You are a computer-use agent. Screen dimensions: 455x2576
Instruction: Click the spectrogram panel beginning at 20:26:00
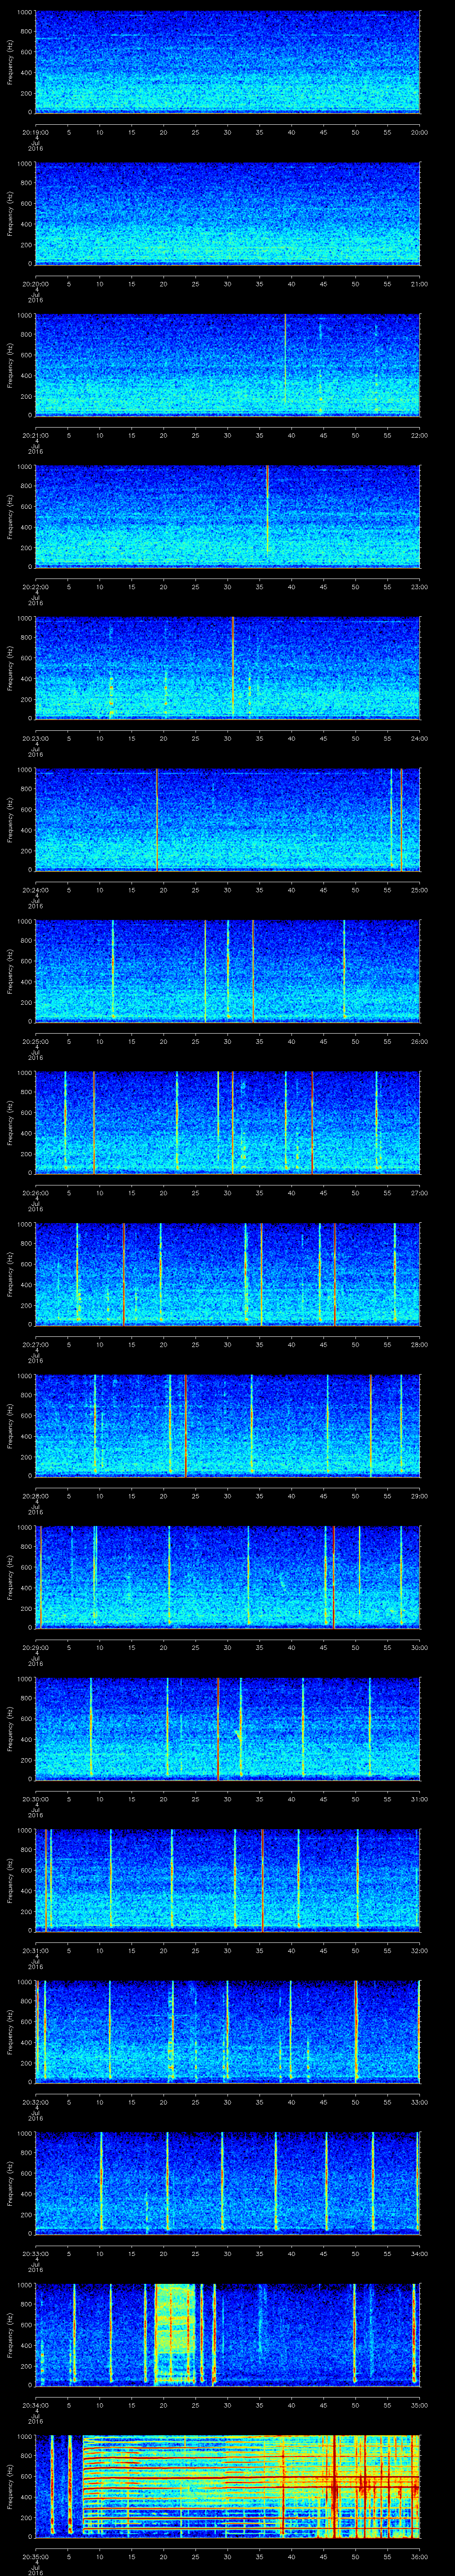(x=227, y=1123)
